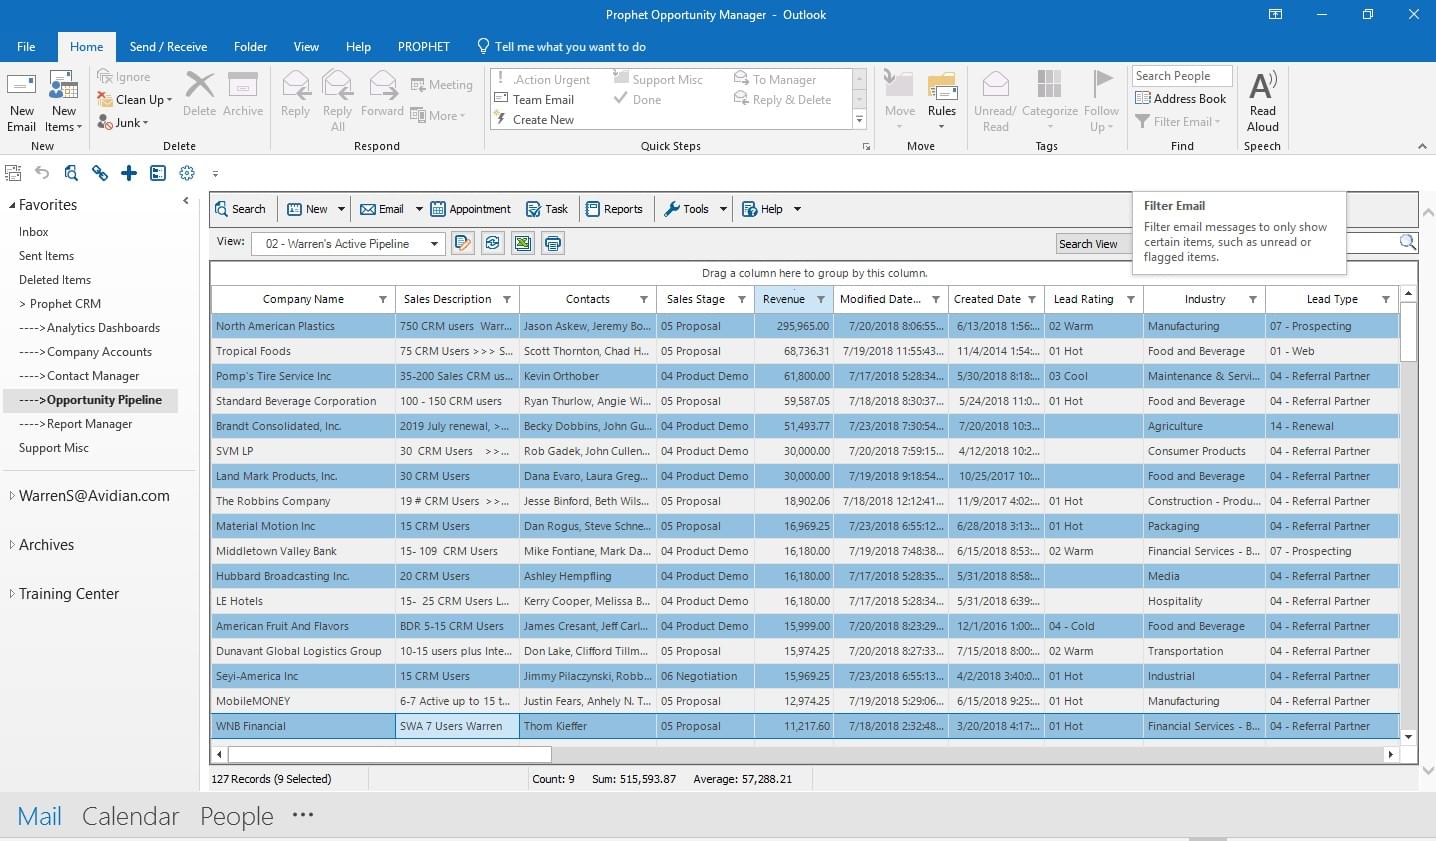Expand the Tools dropdown arrow

point(723,209)
